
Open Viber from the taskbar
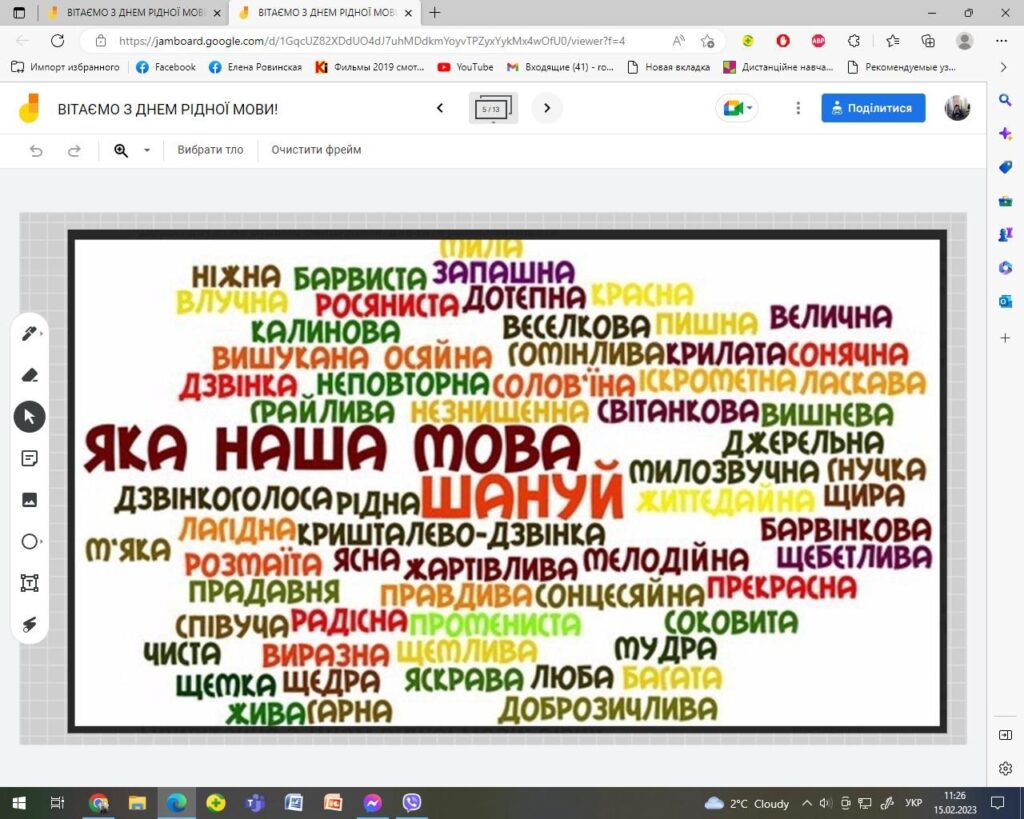click(x=411, y=803)
